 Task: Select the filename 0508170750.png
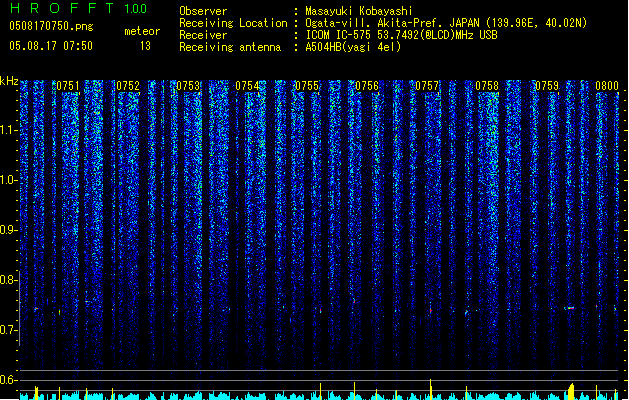[51, 26]
